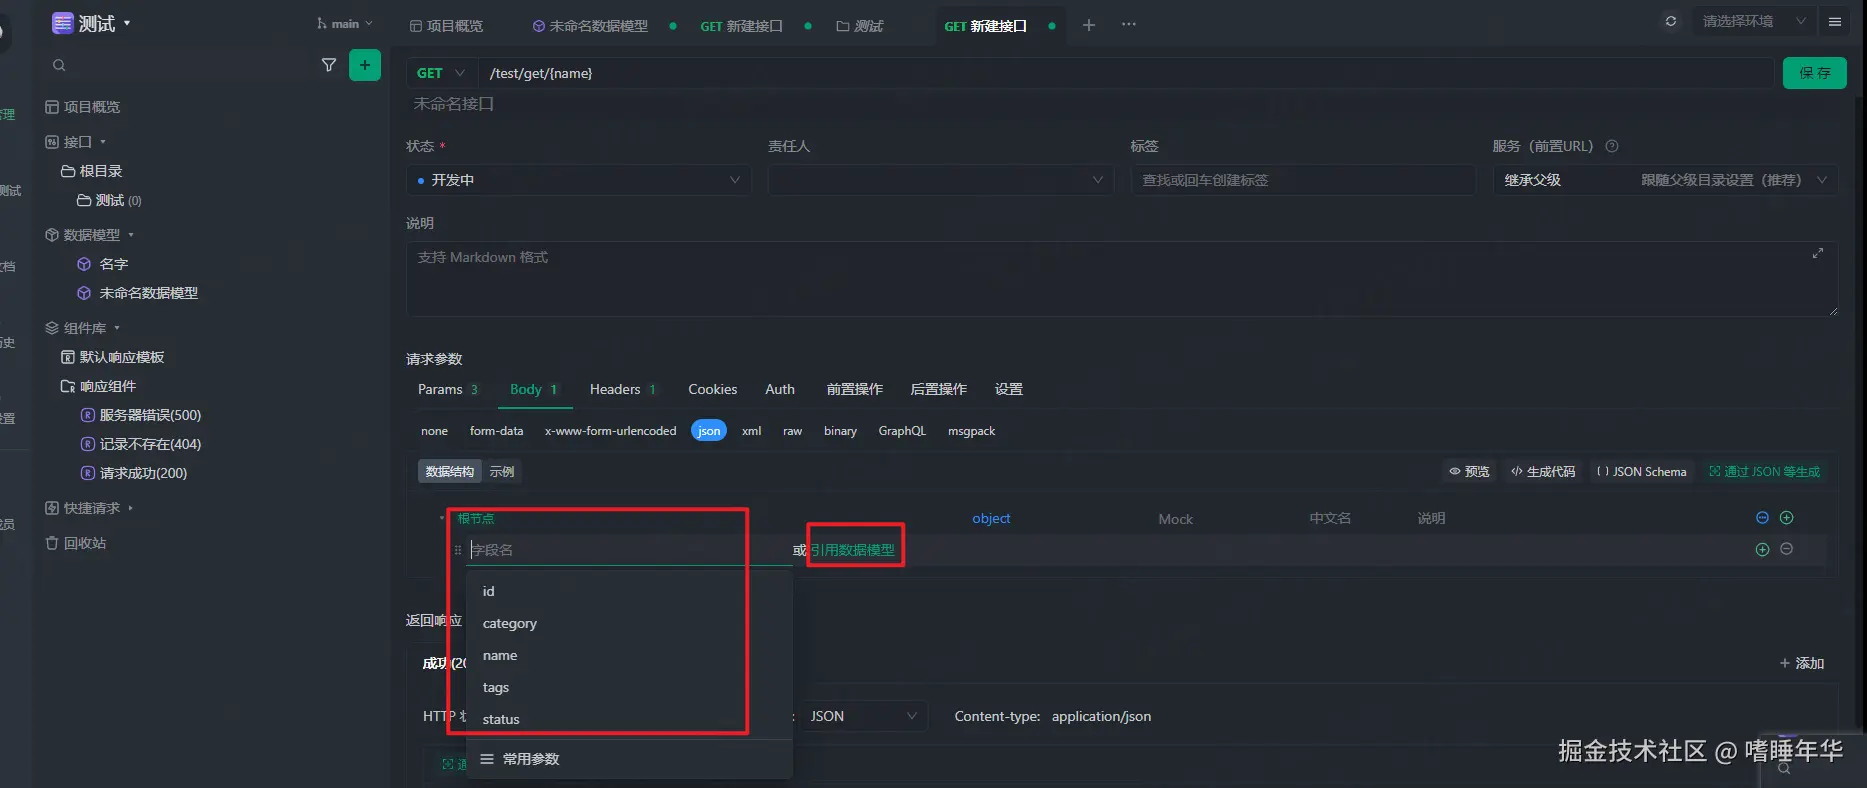Select the raw body type
1867x788 pixels.
point(792,431)
